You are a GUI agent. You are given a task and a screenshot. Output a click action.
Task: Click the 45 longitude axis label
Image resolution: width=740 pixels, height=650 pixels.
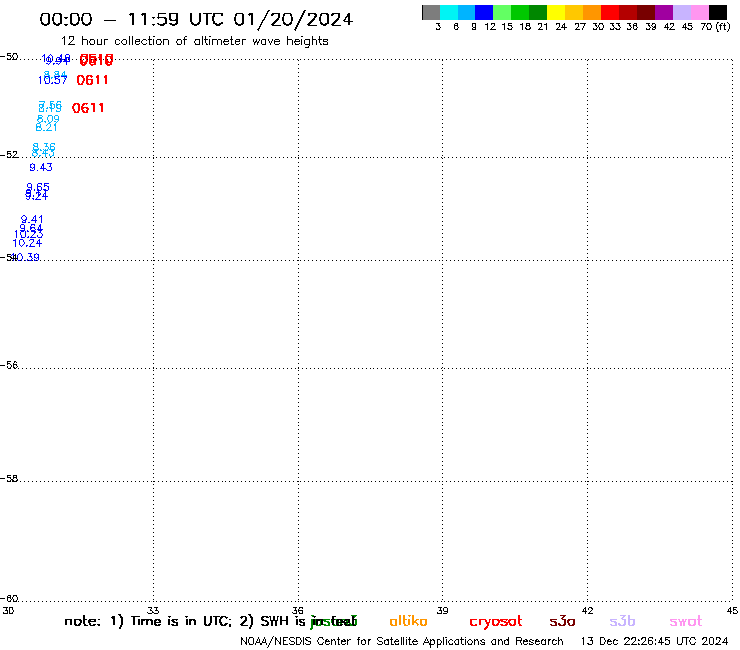coord(732,611)
